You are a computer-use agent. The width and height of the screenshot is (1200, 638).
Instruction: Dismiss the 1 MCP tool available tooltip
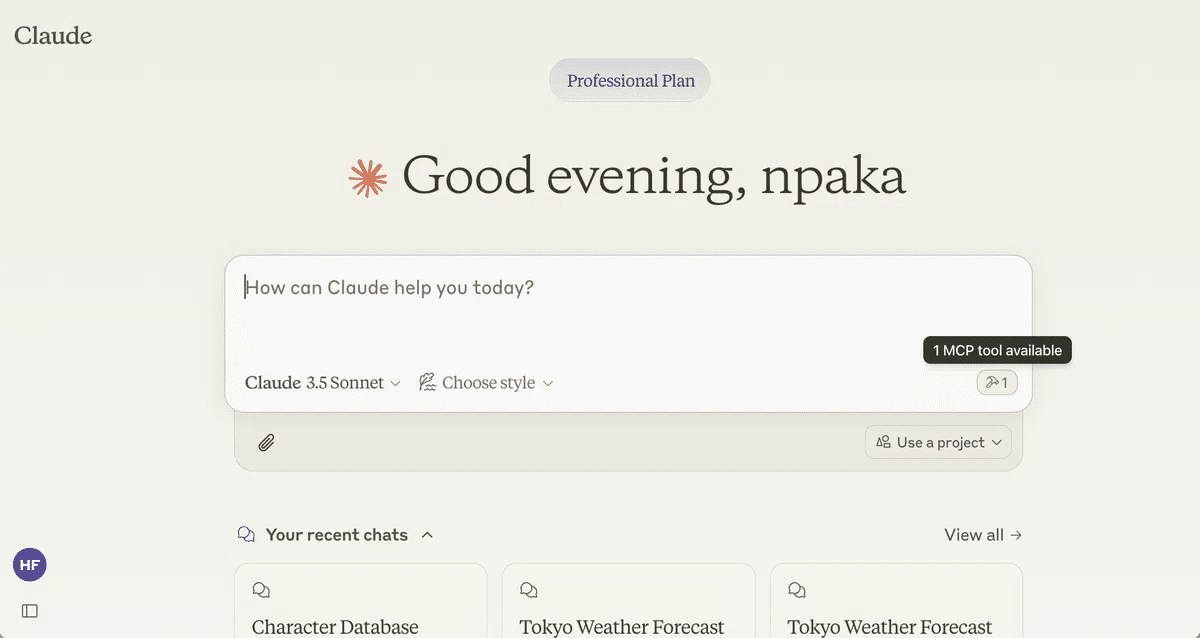click(996, 350)
